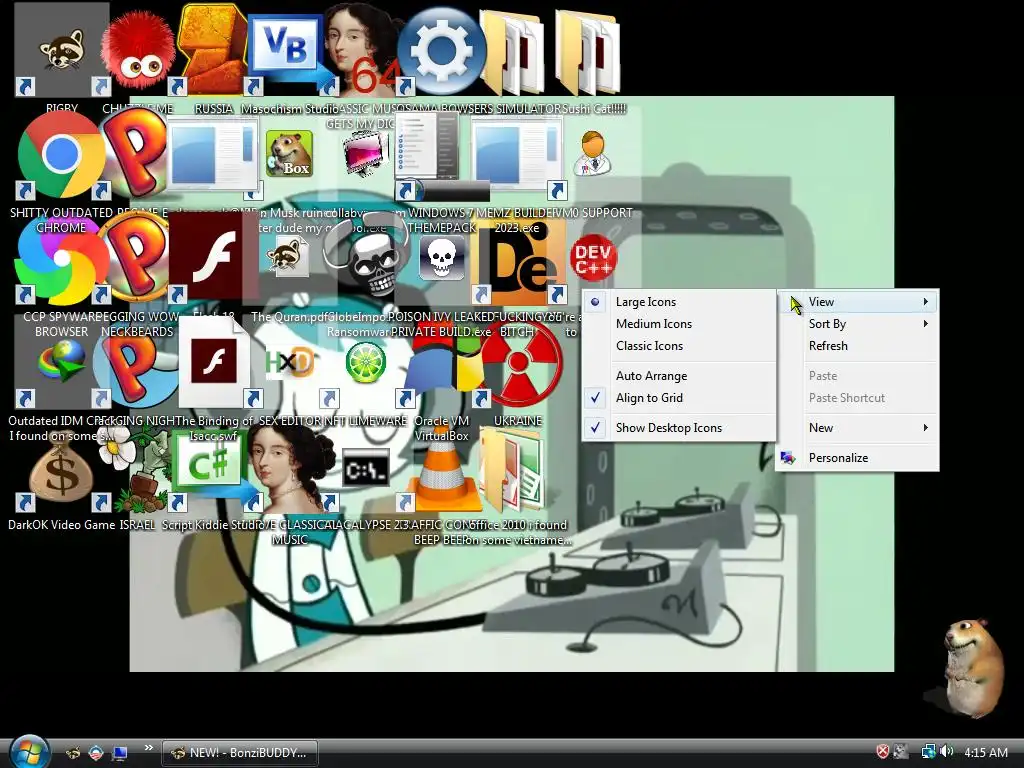Open the orange De application shortcut
Viewport: 1024px width, 768px height.
coord(519,261)
